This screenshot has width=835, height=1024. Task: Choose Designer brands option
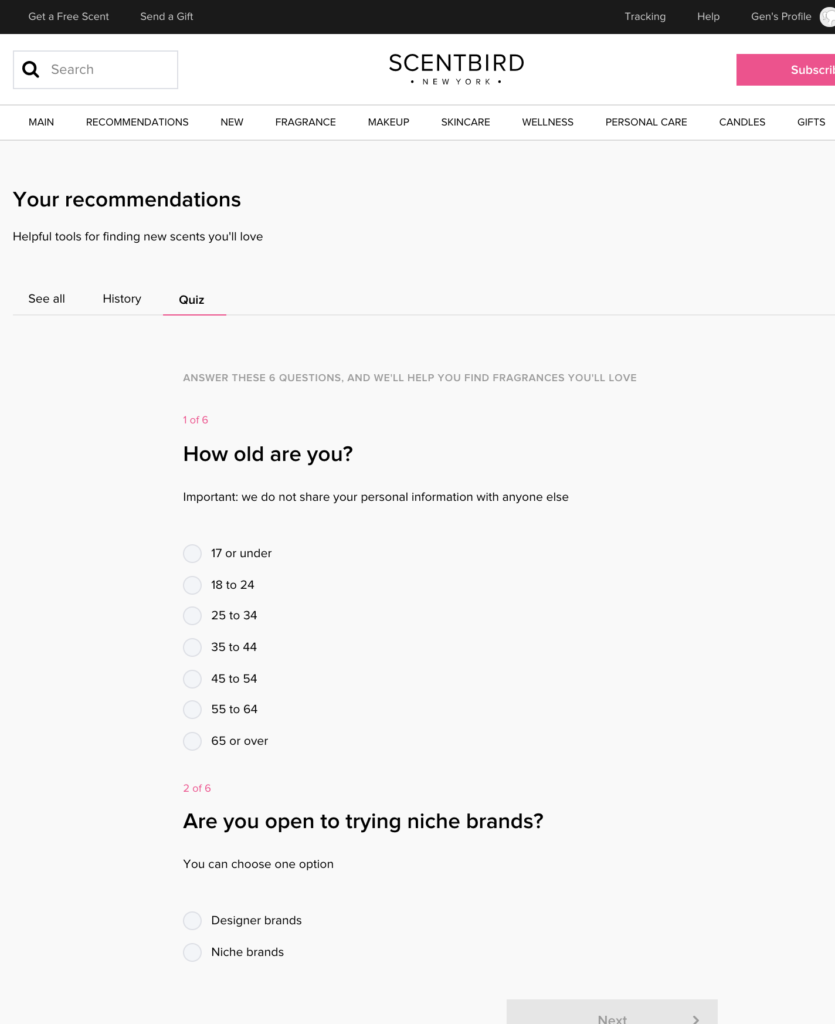click(192, 921)
